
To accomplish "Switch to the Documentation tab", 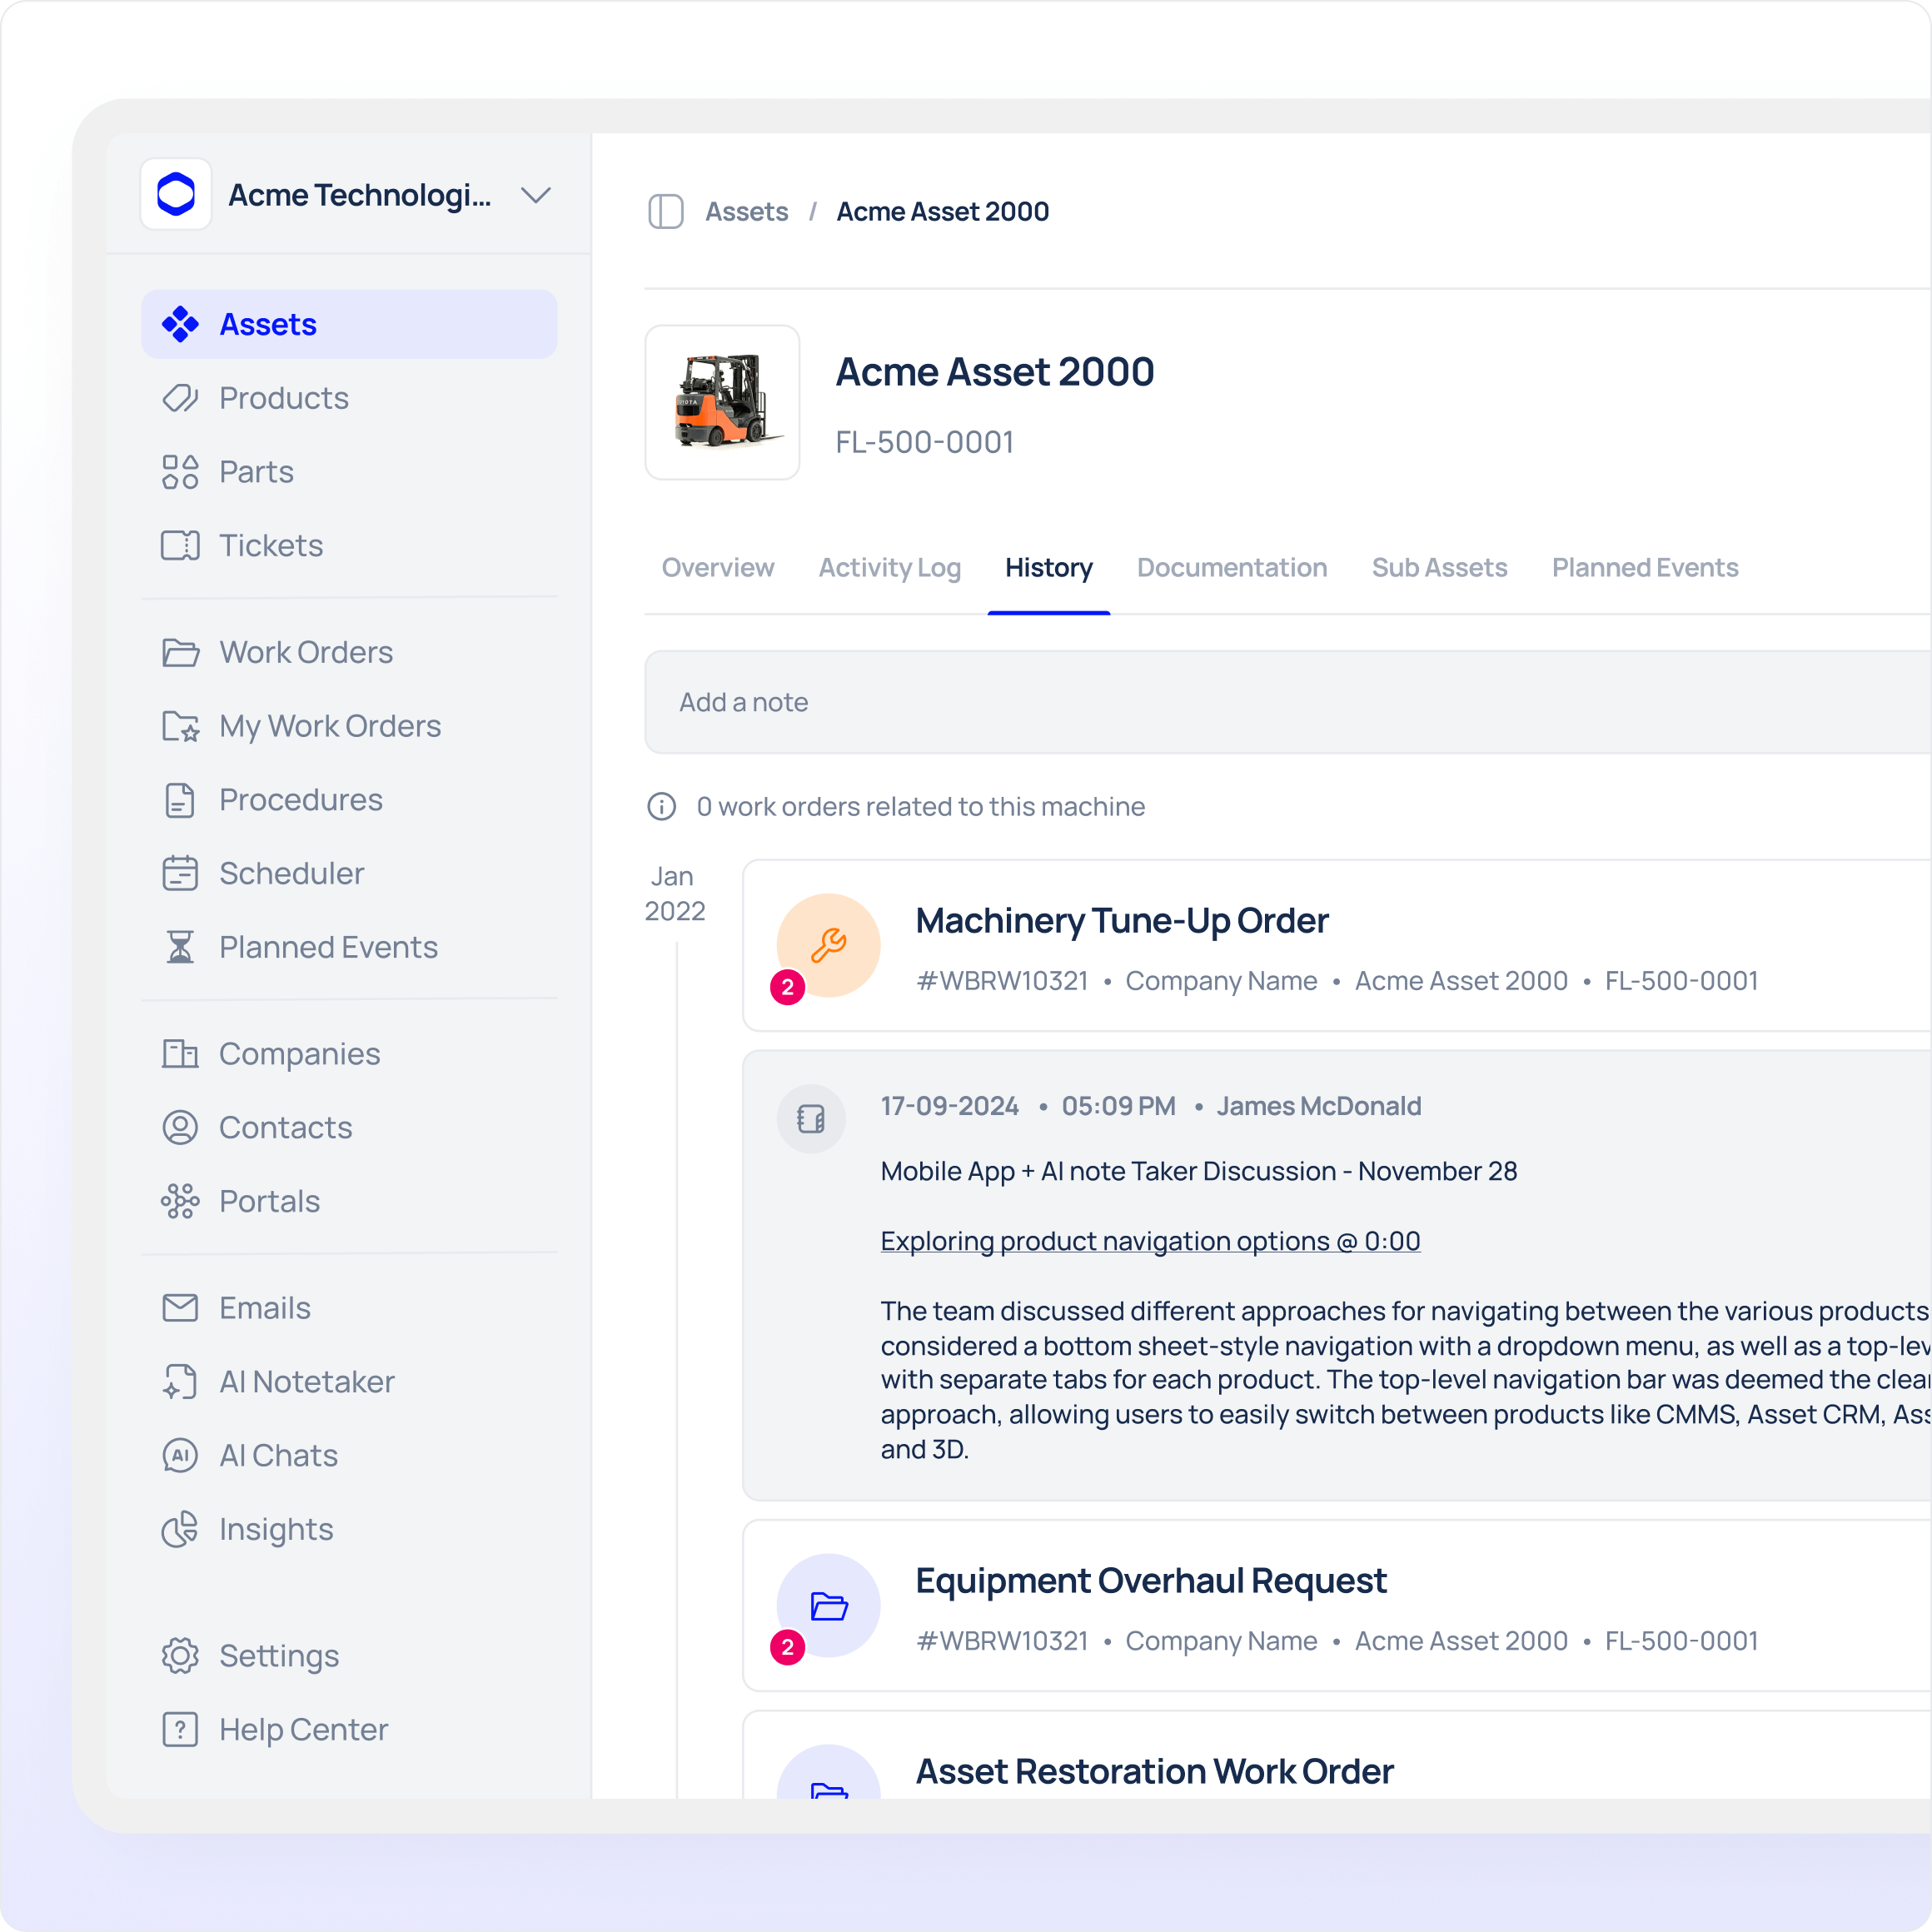I will [1231, 568].
